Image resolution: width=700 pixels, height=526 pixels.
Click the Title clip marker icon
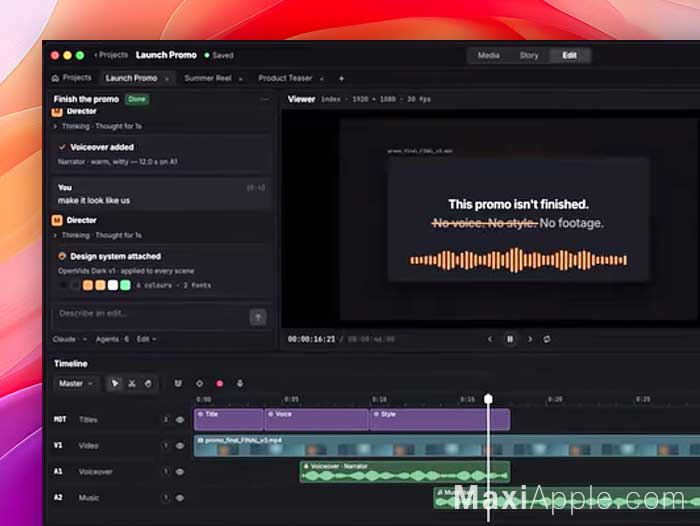tap(200, 414)
